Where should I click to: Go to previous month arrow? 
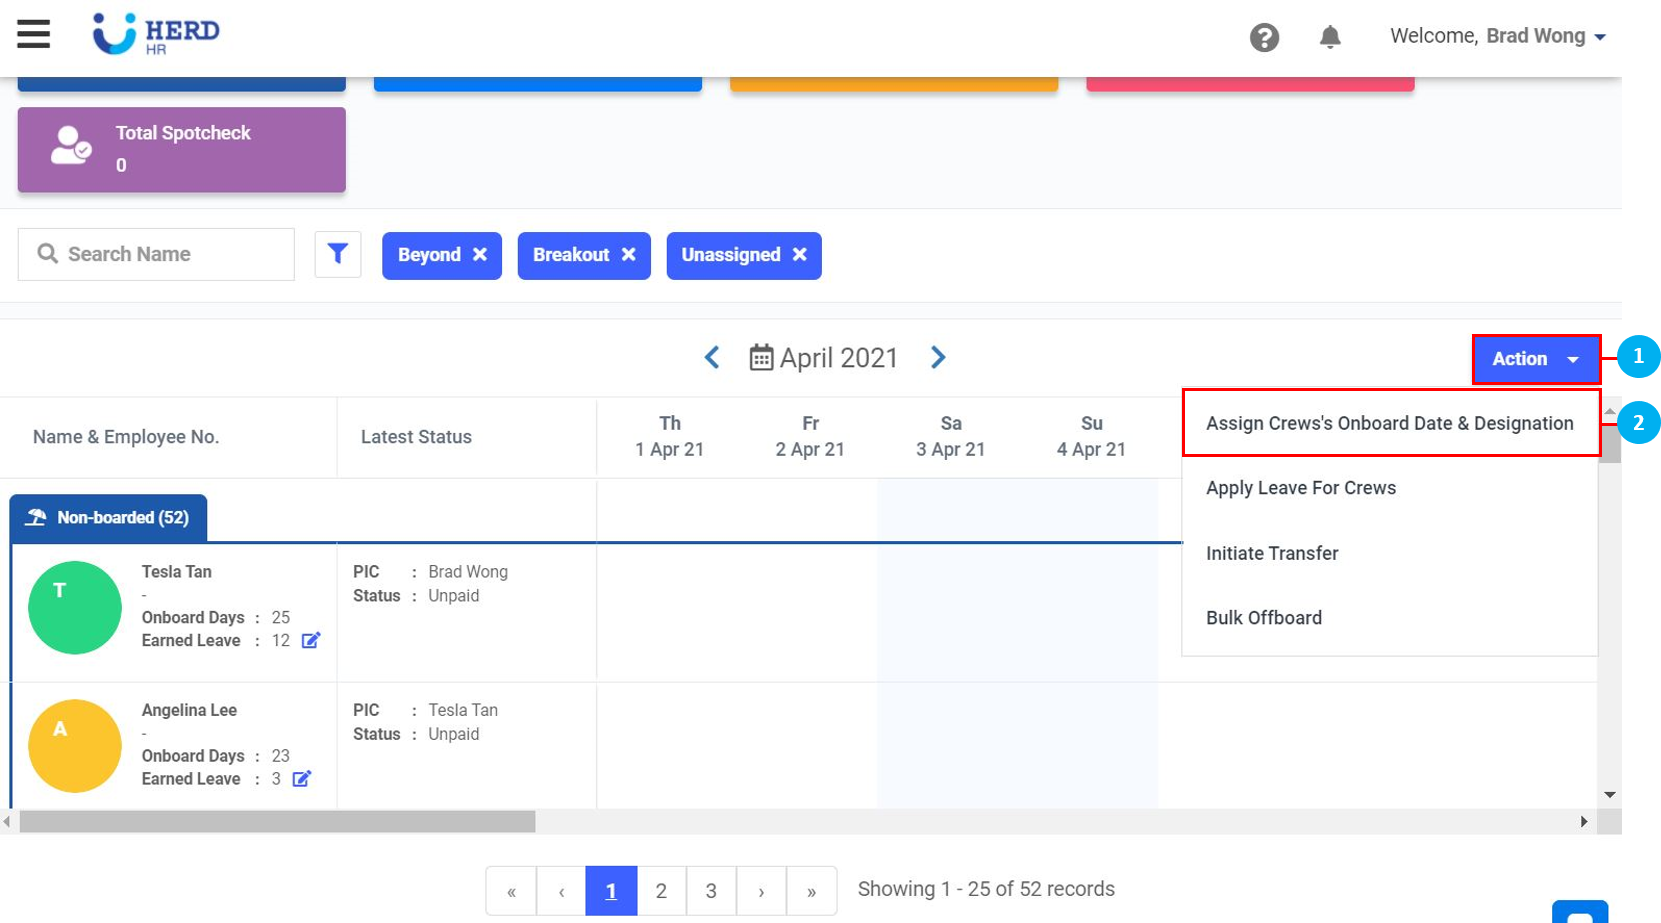712,358
